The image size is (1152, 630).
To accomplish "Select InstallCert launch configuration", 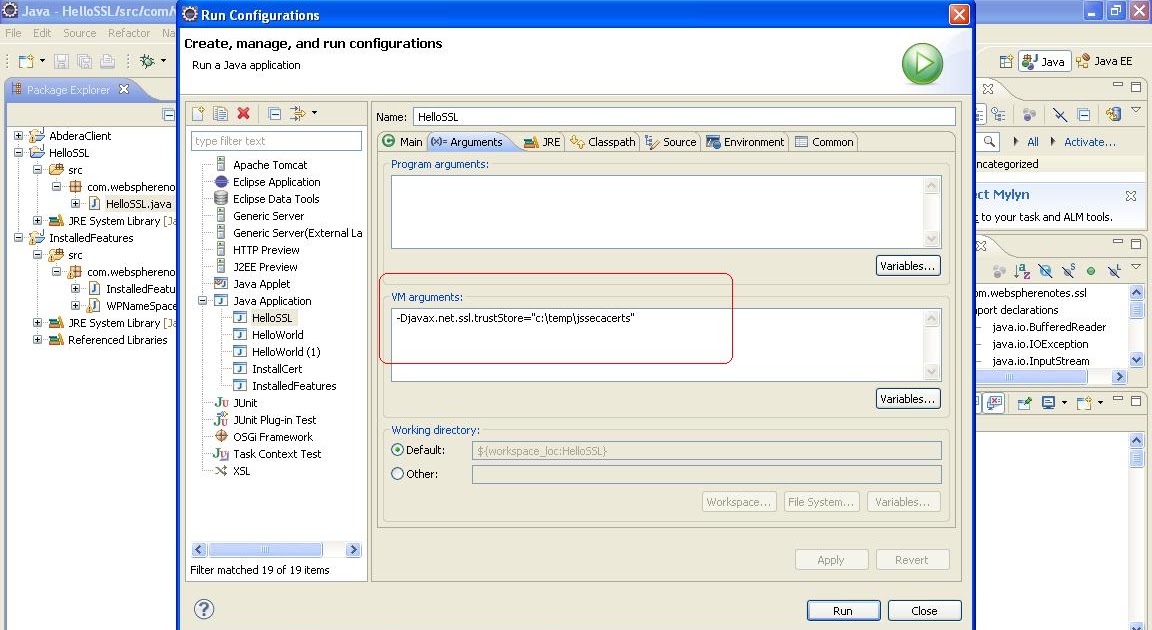I will [x=276, y=369].
